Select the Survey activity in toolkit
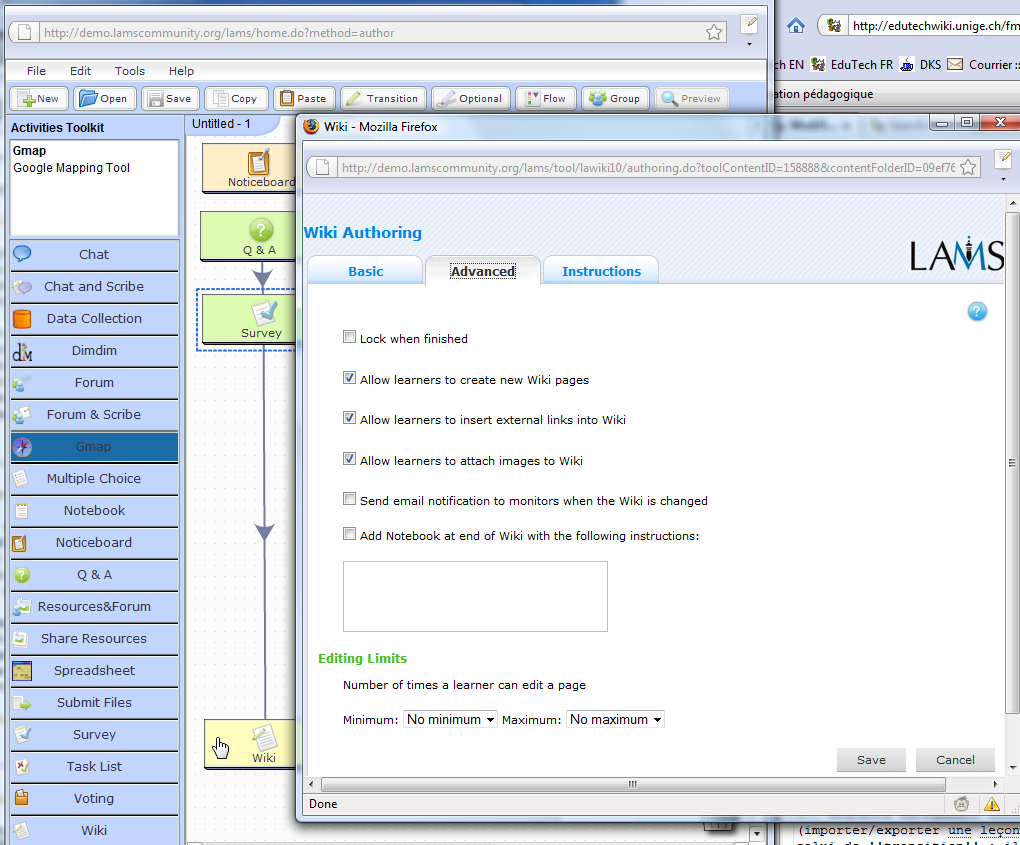Image resolution: width=1020 pixels, height=845 pixels. coord(94,734)
